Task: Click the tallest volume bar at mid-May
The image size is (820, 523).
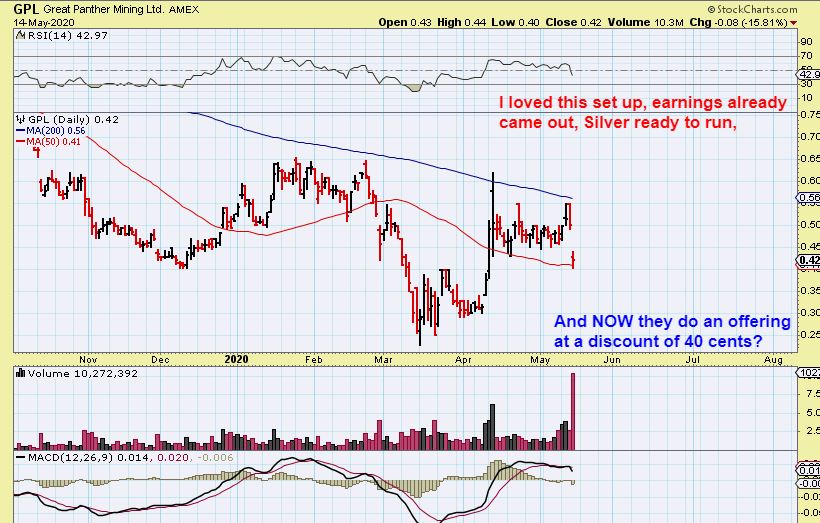Action: [573, 411]
